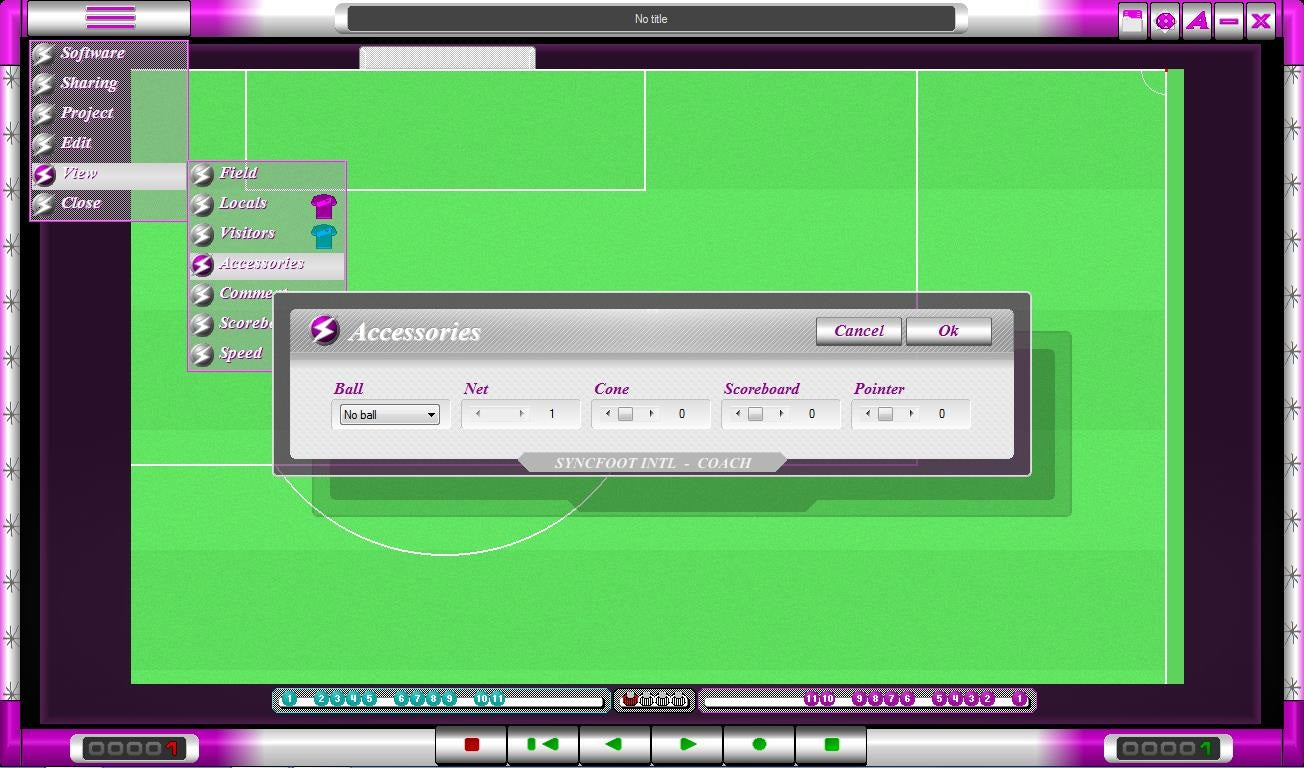This screenshot has width=1304, height=768.
Task: Click the green circle record button
Action: (x=759, y=745)
